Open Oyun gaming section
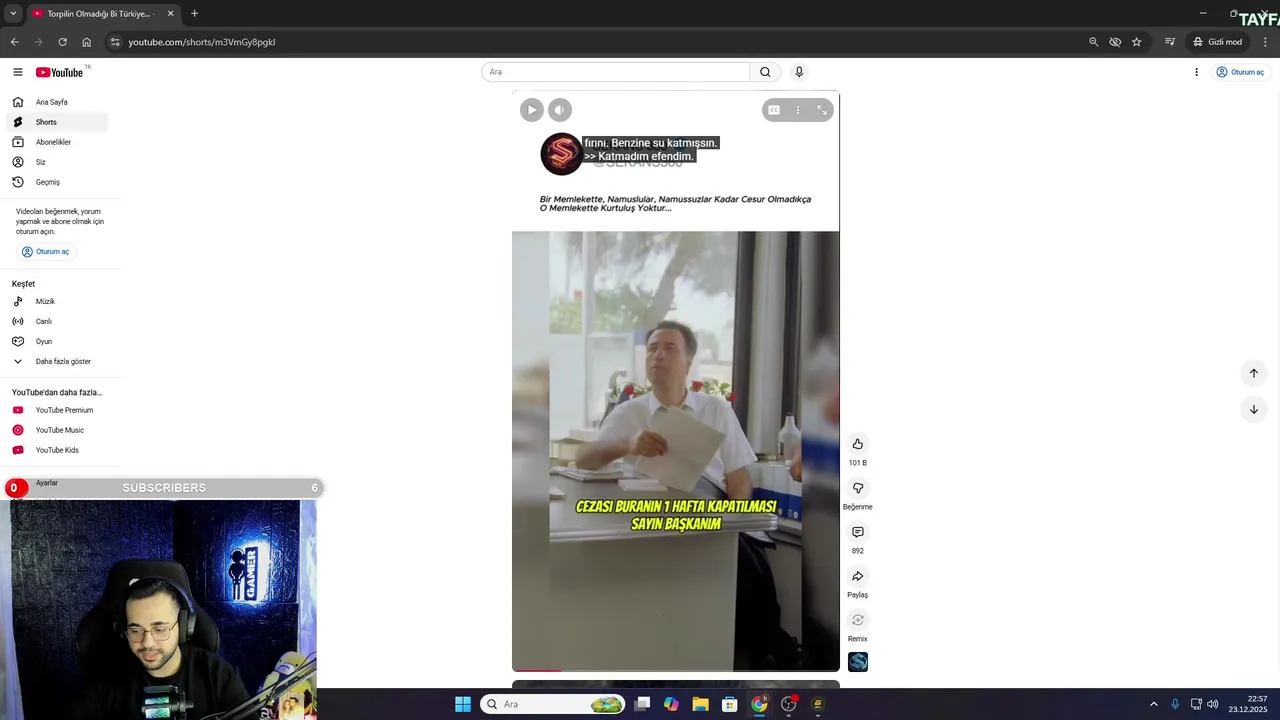The image size is (1280, 720). [57, 341]
